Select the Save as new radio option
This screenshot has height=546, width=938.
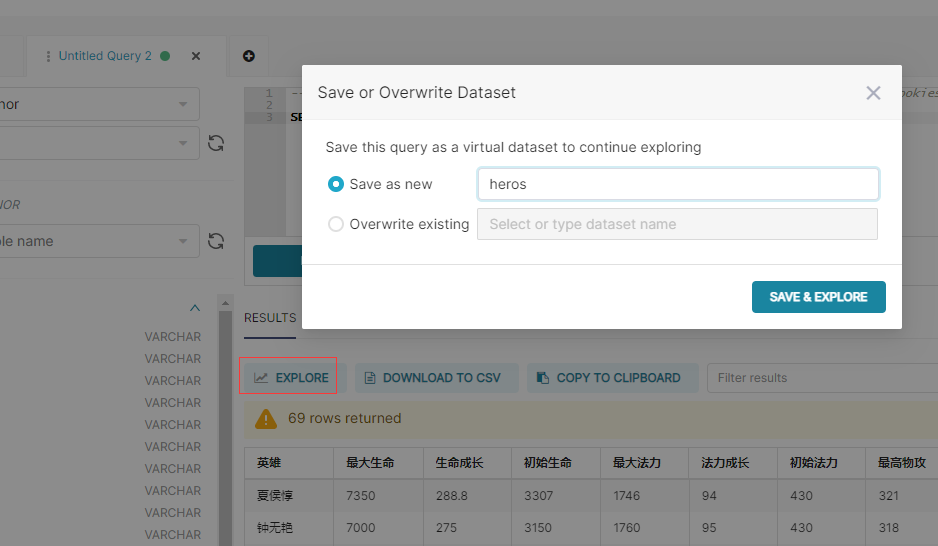(336, 184)
